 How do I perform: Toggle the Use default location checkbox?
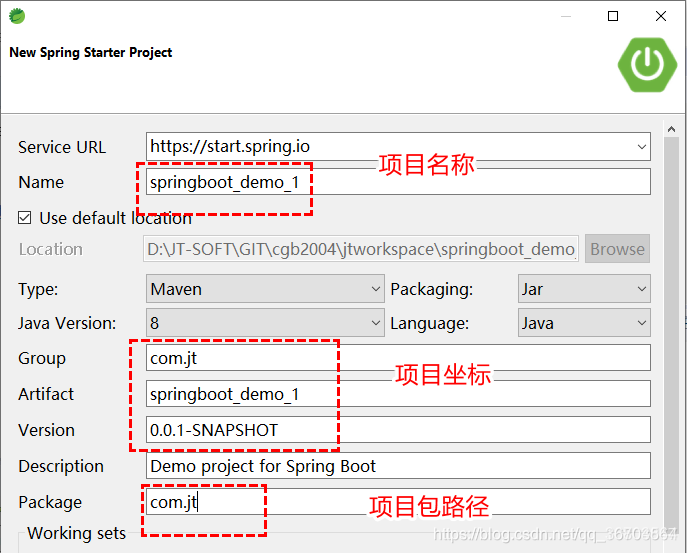[25, 218]
